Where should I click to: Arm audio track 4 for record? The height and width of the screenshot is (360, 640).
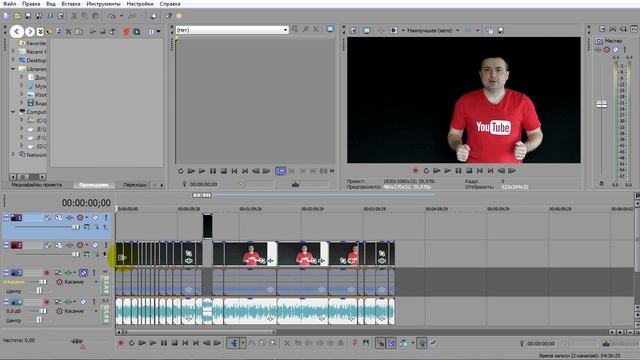47,302
